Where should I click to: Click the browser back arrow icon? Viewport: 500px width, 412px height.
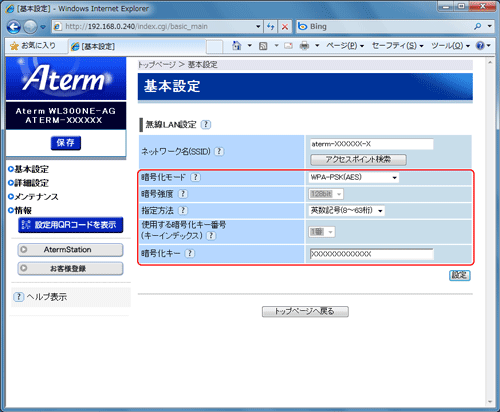[14, 27]
